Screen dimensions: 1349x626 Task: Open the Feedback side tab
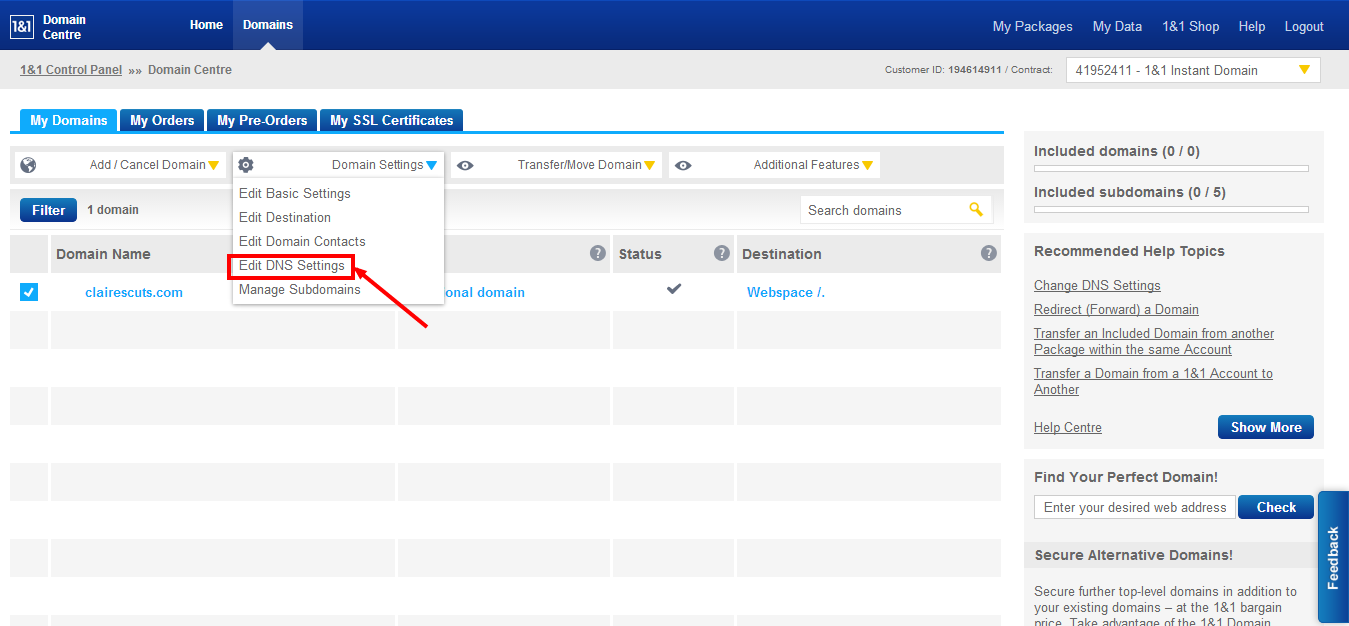pyautogui.click(x=1333, y=557)
